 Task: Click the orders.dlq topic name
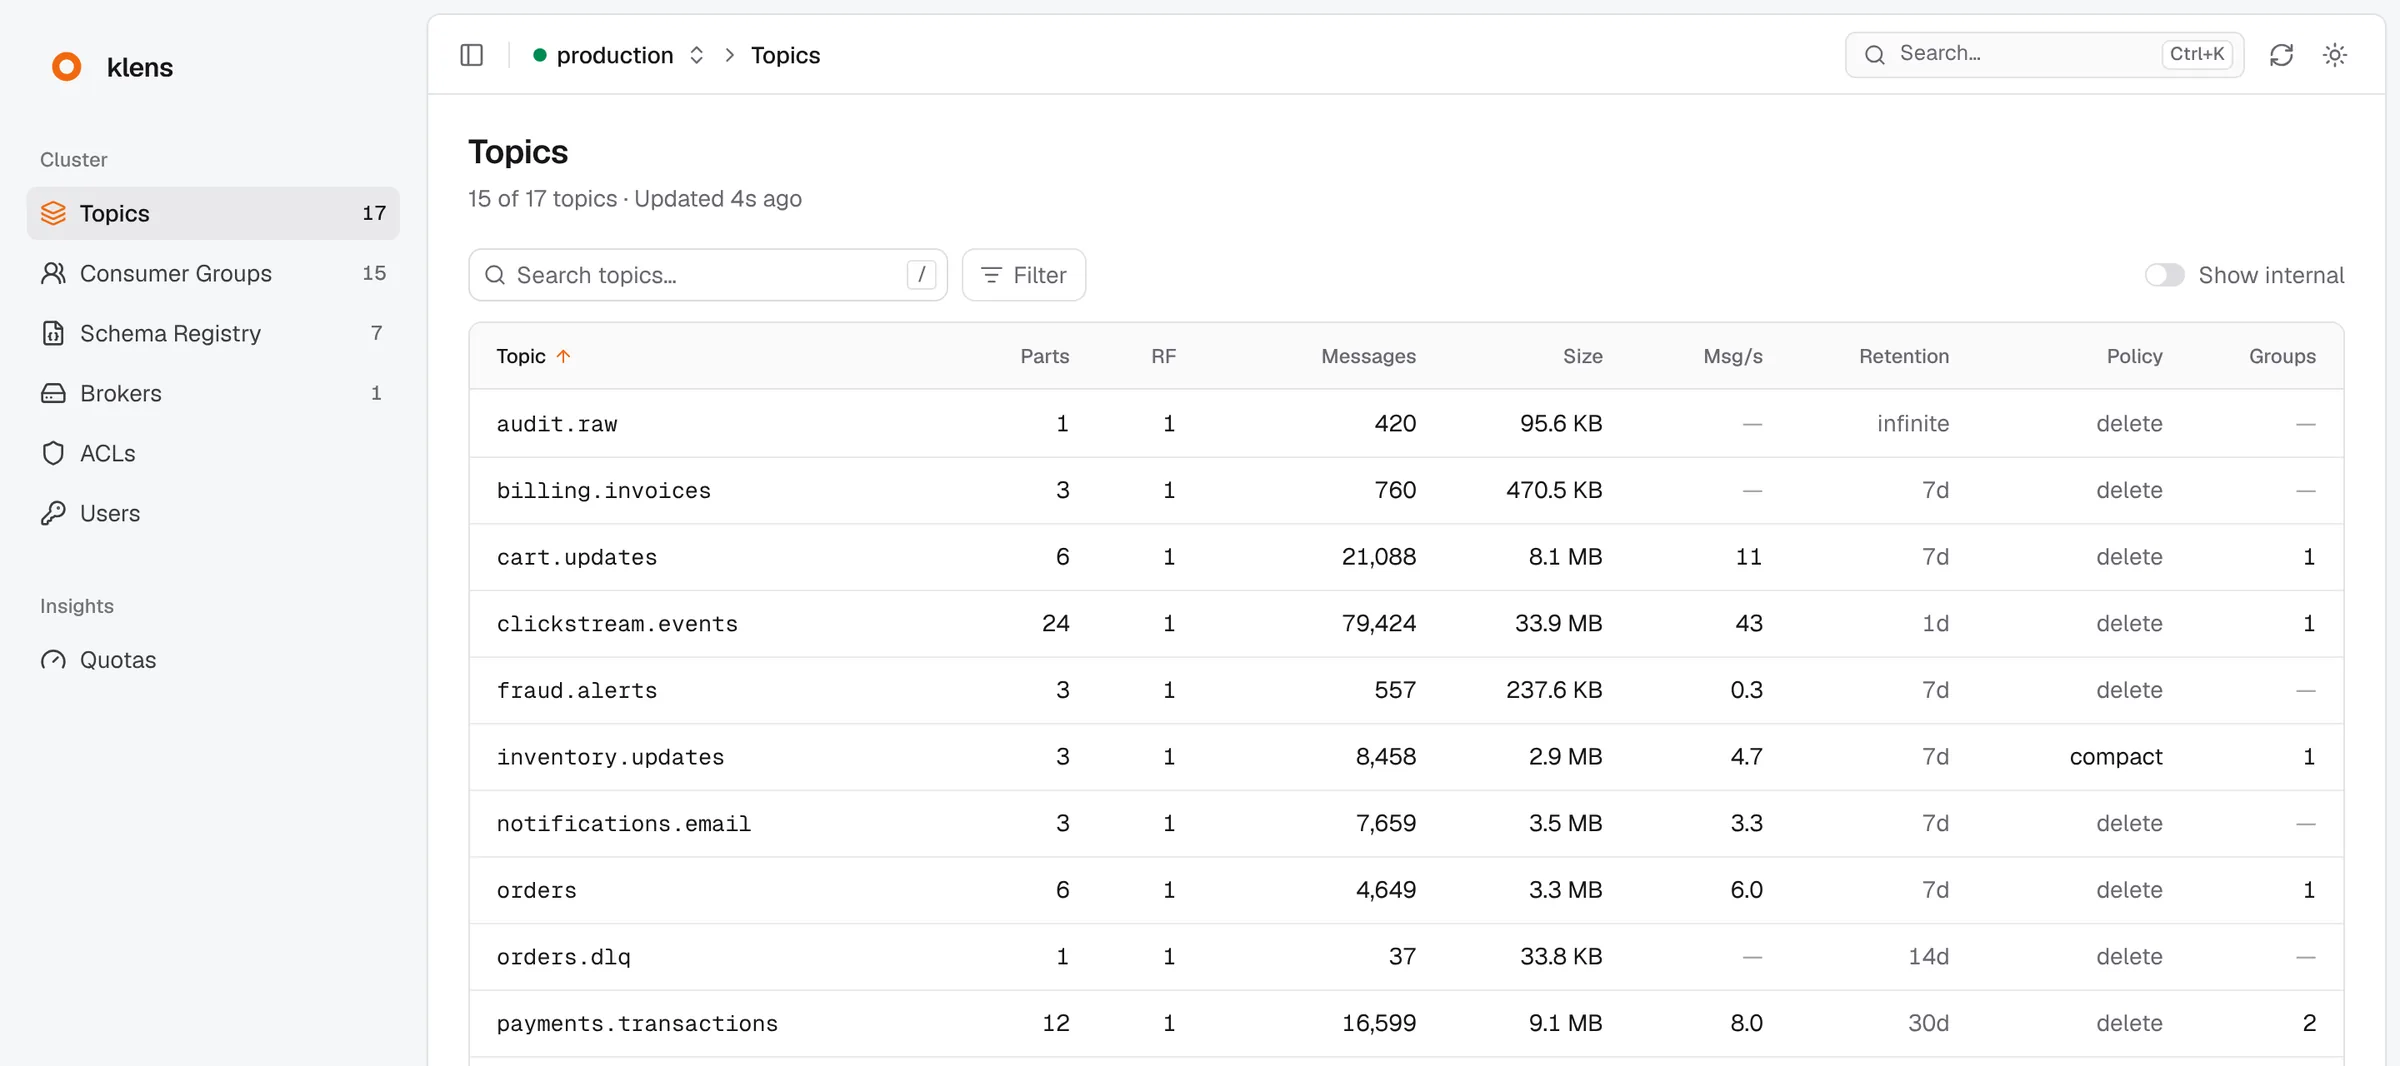pyautogui.click(x=564, y=957)
